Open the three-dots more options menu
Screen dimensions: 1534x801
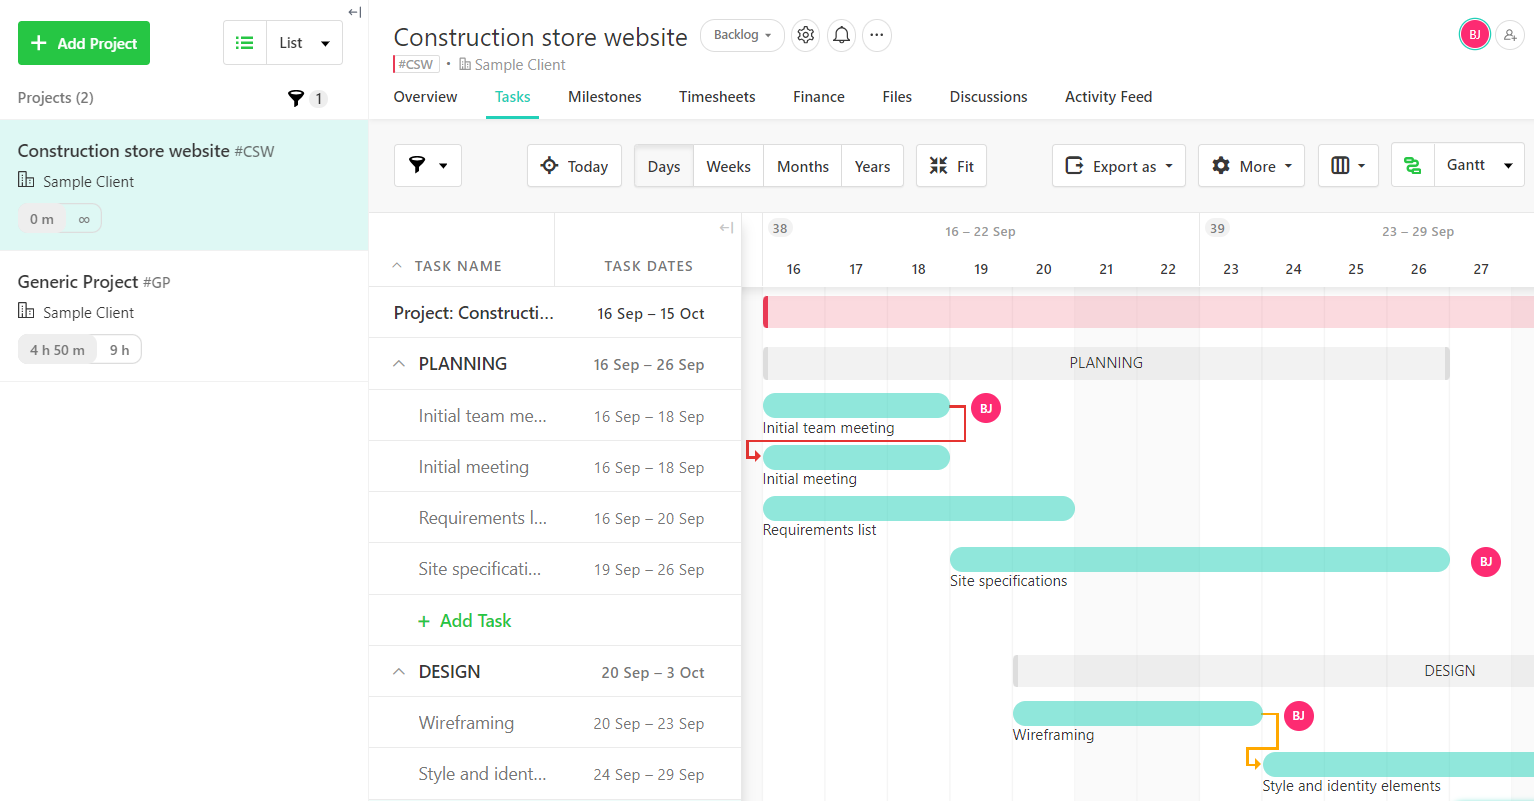(877, 35)
